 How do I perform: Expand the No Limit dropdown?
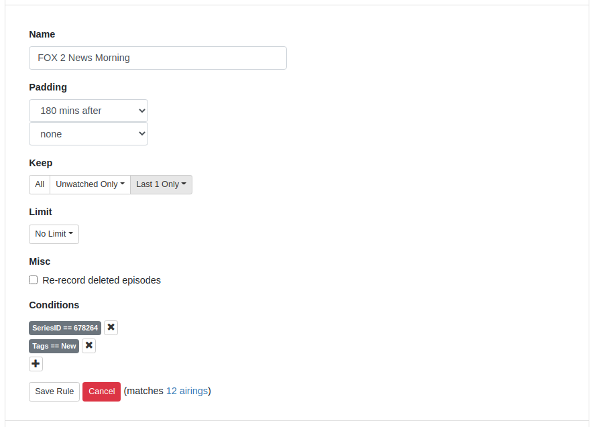[x=54, y=234]
